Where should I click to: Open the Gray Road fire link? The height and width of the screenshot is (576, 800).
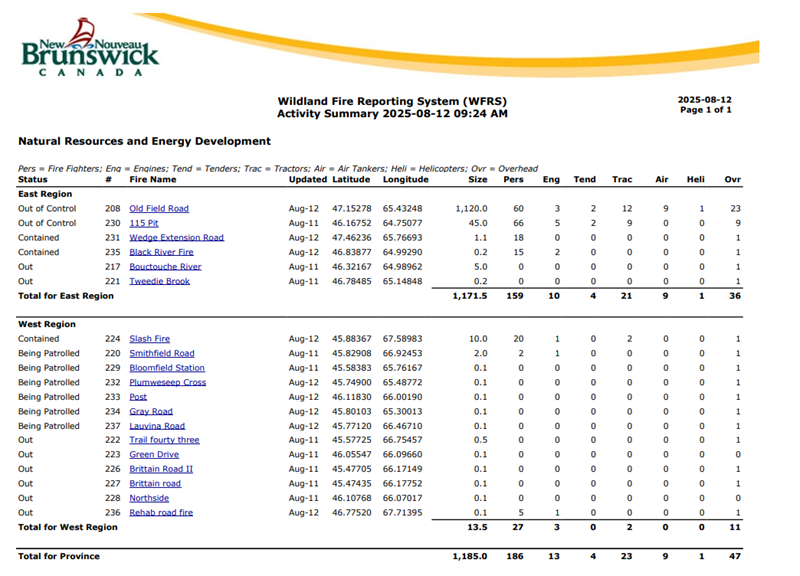151,411
